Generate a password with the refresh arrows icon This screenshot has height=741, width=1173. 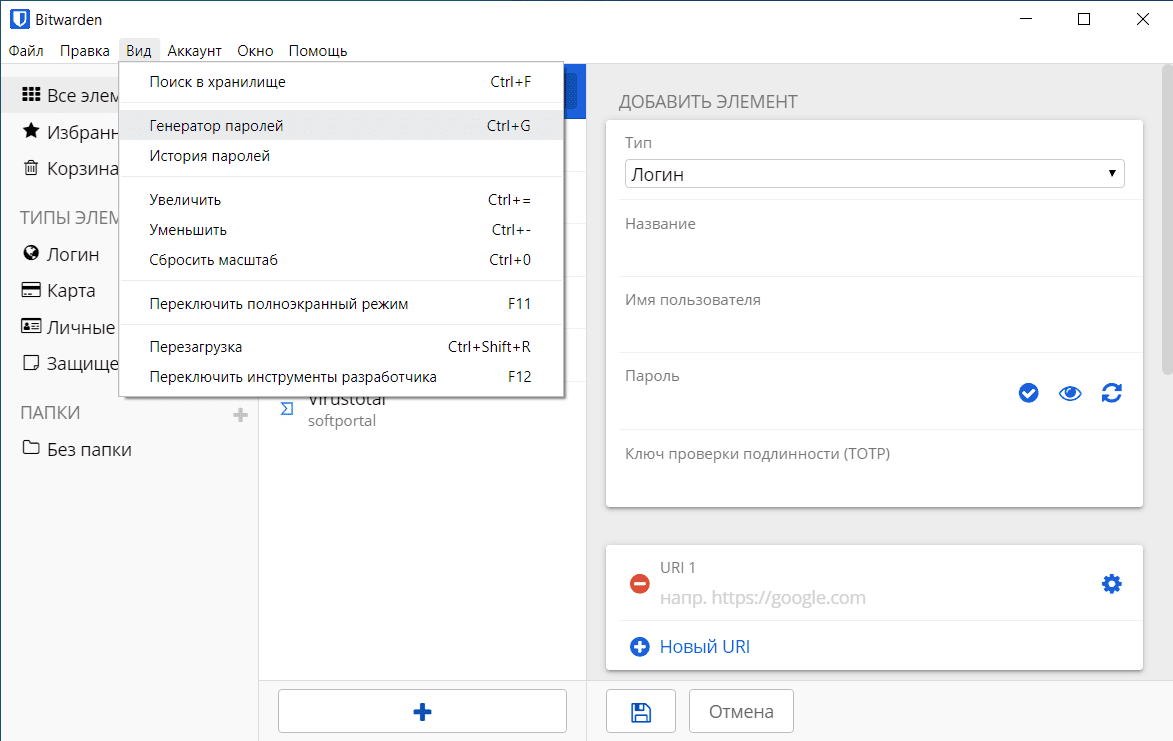click(x=1112, y=393)
